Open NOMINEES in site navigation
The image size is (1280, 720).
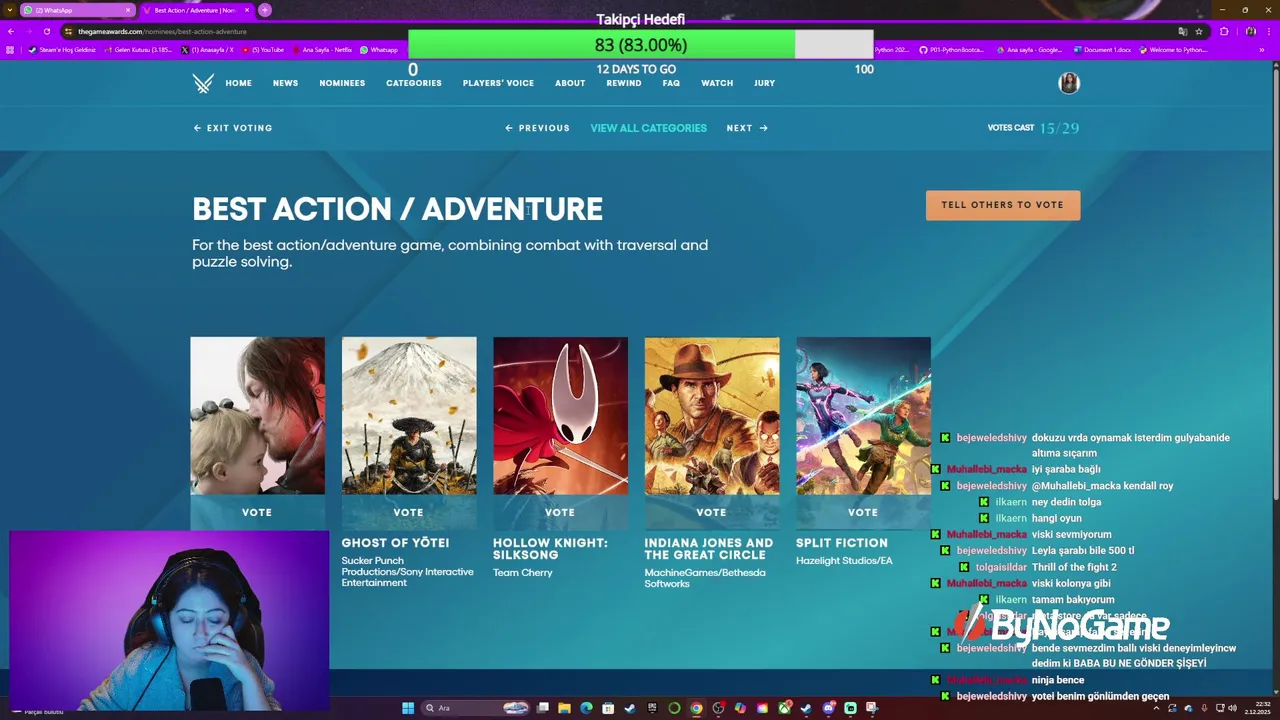click(x=342, y=83)
